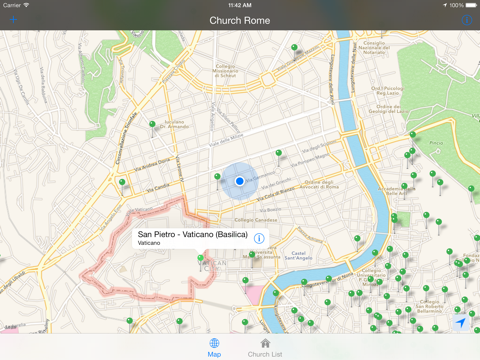Tap the Collegio Canadese map label
The height and width of the screenshot is (360, 480).
[256, 220]
